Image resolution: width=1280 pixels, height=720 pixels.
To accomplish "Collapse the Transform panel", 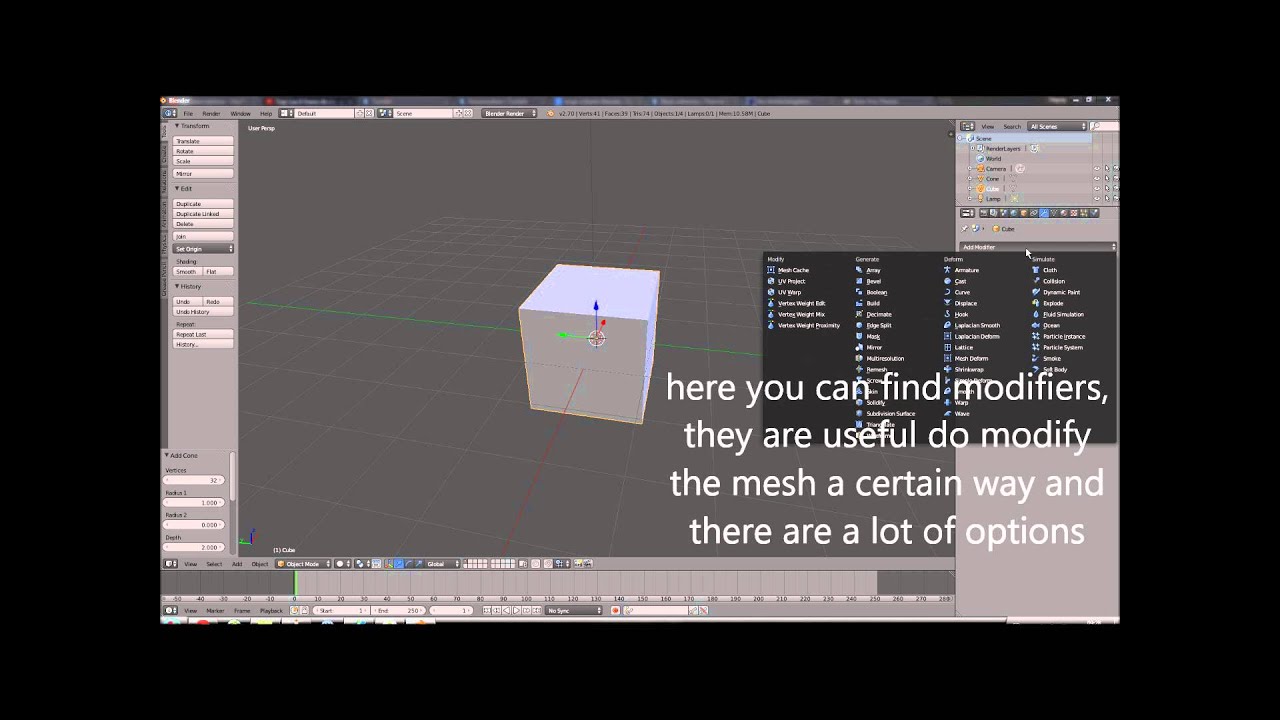I will [x=178, y=126].
